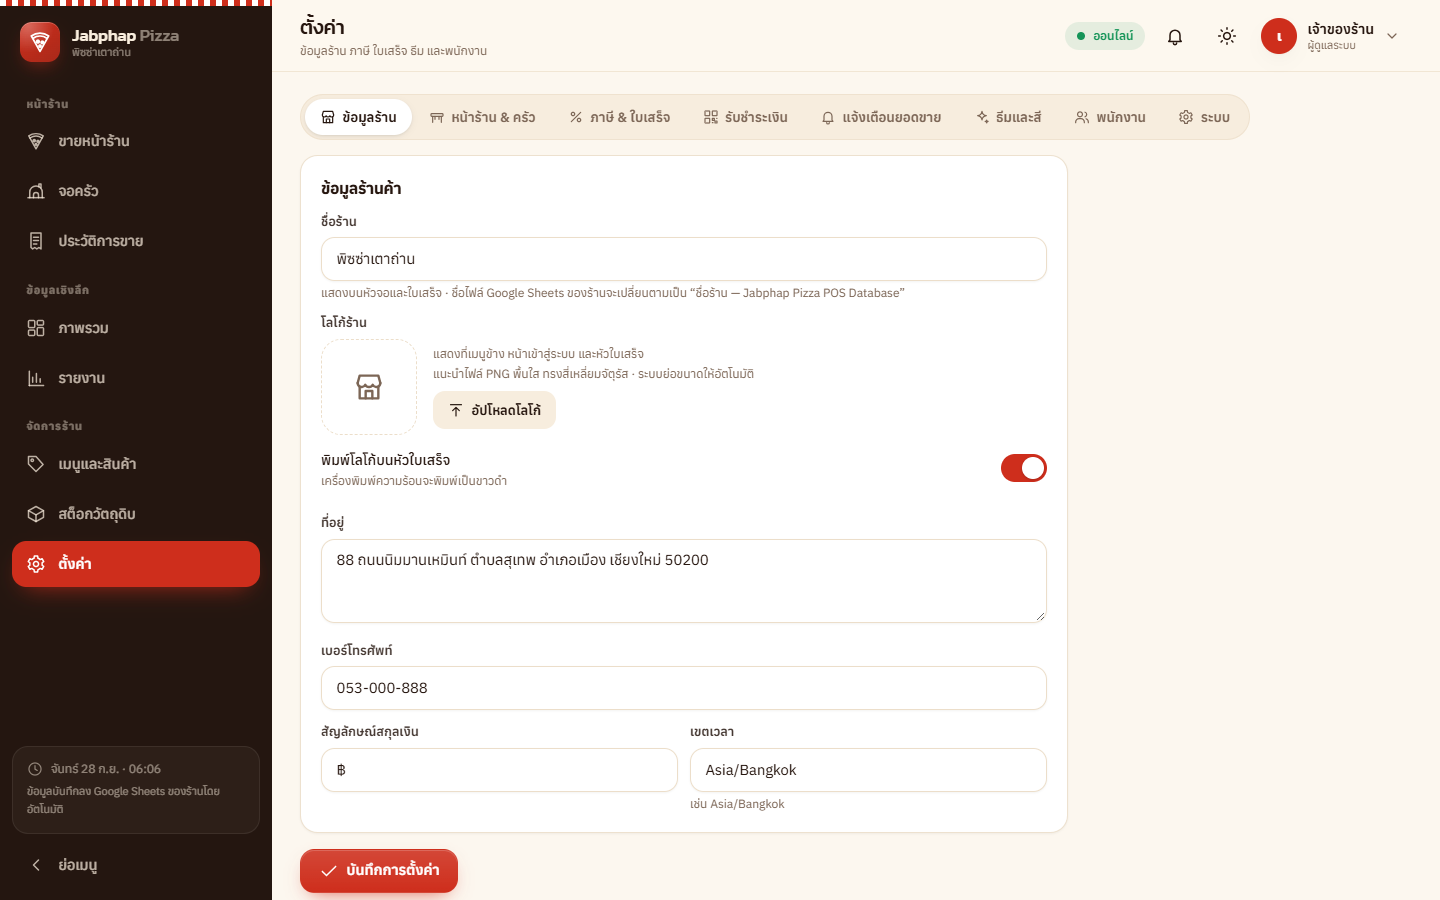
Task: Click the เบอร์โทรศัพท์ phone field
Action: click(684, 688)
